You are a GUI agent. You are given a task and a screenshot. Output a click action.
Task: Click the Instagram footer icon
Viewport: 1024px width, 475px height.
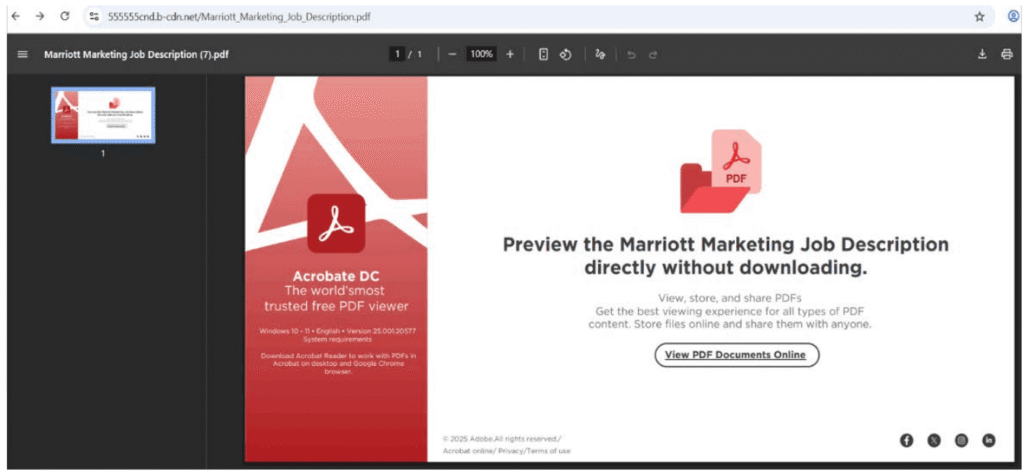point(961,440)
